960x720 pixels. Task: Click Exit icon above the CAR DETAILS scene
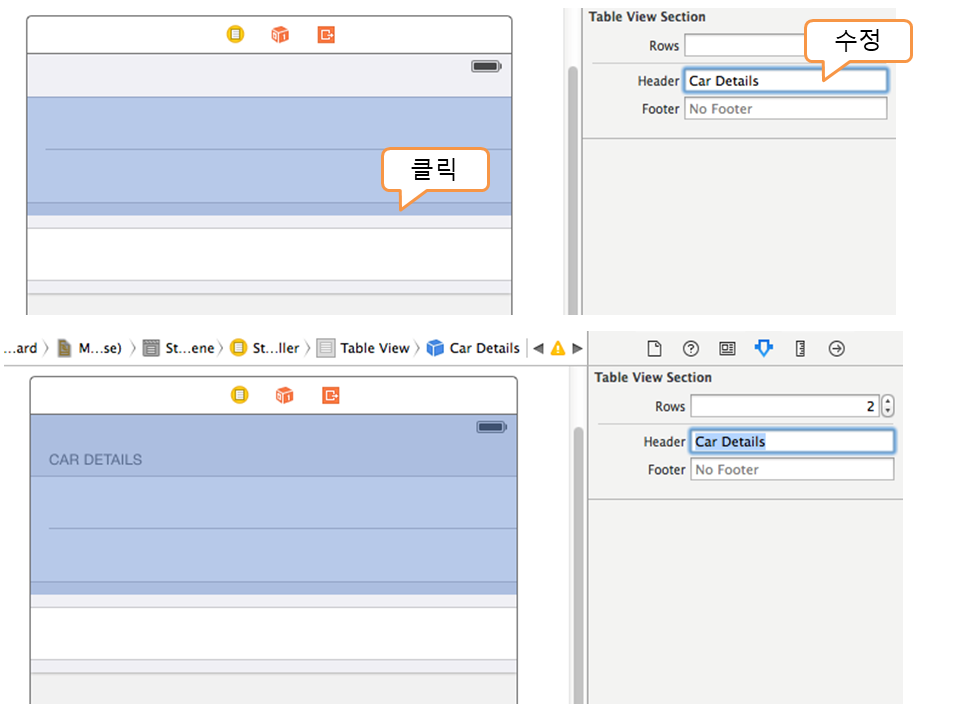tap(331, 395)
